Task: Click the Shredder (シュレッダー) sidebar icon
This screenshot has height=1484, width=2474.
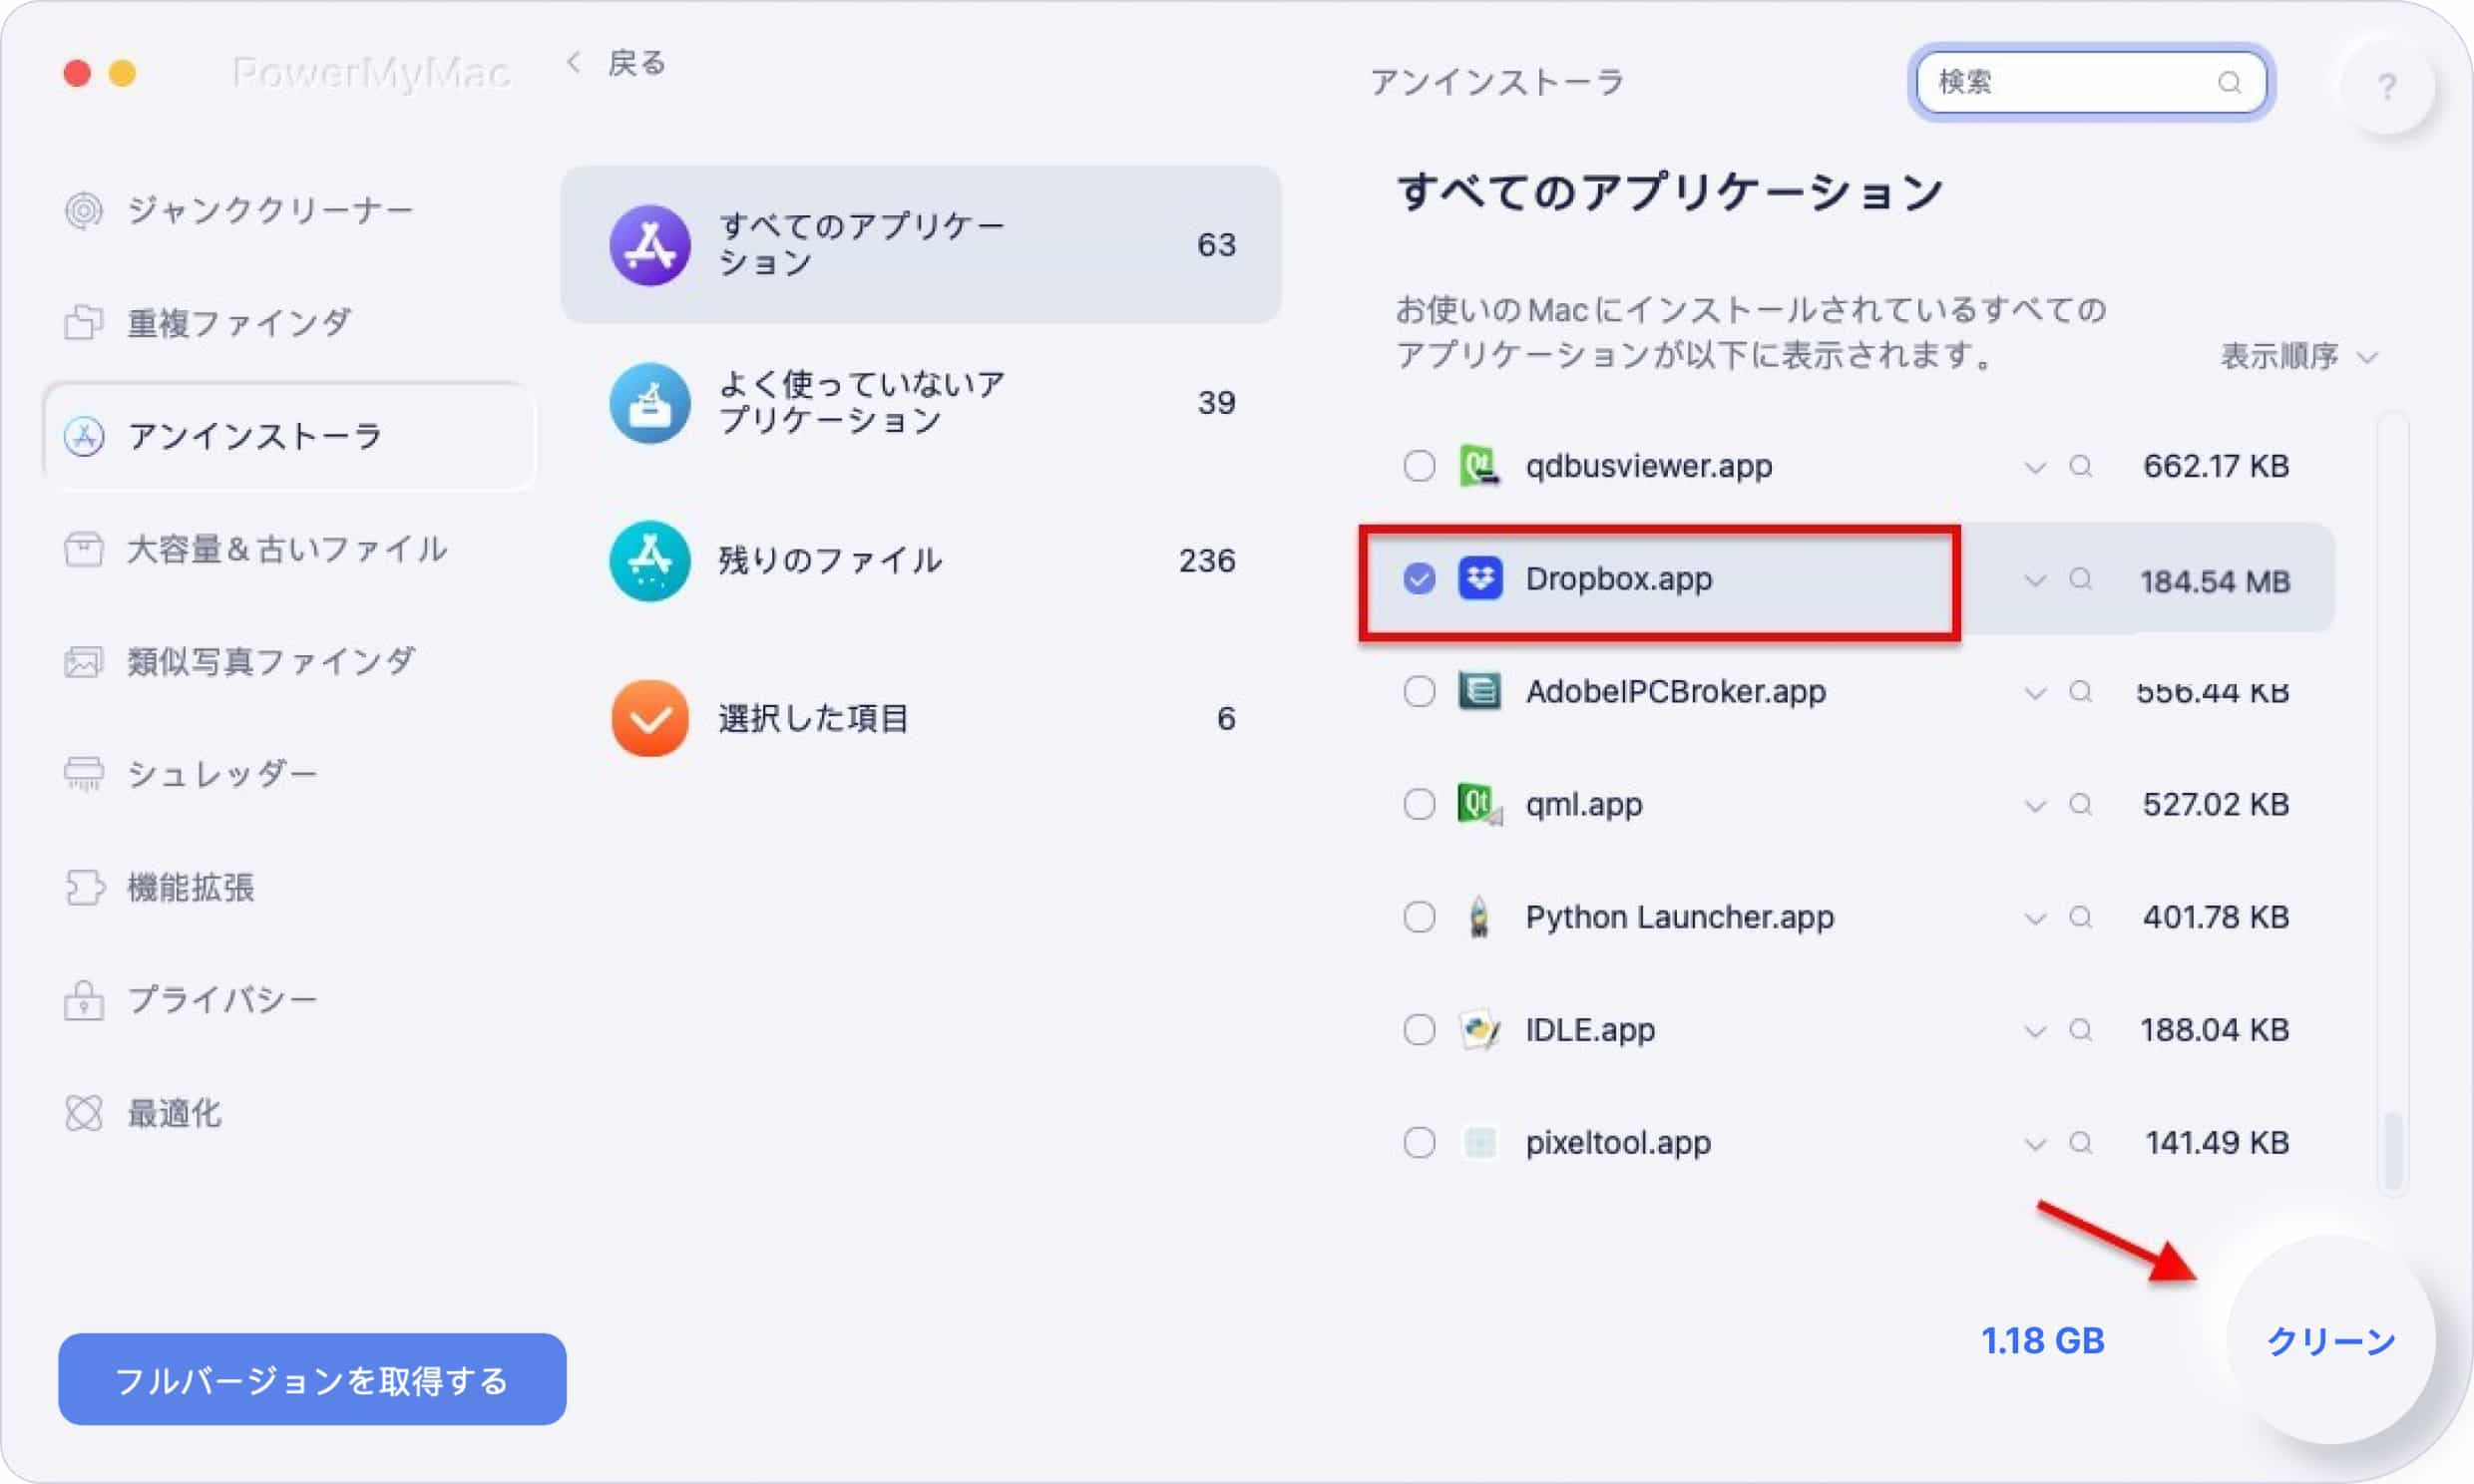Action: click(84, 774)
